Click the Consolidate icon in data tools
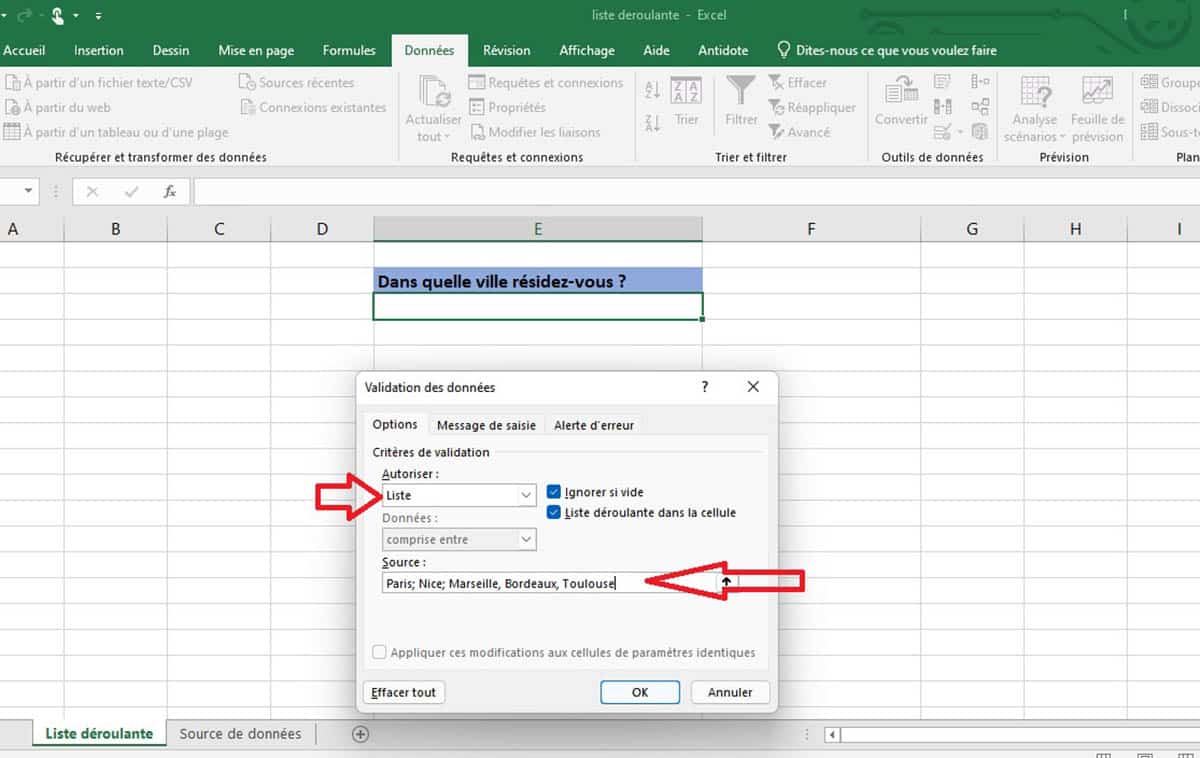Image resolution: width=1200 pixels, height=758 pixels. 980,83
